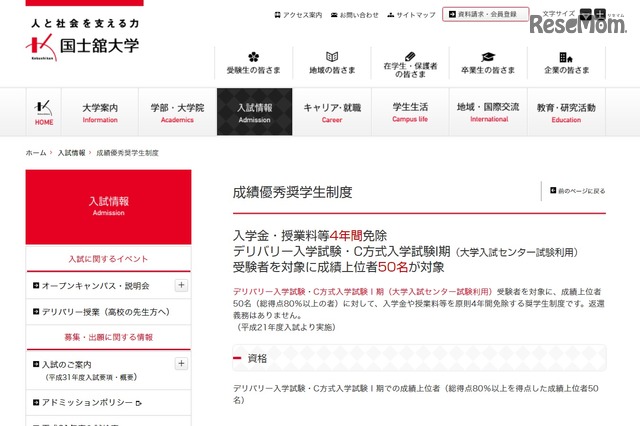Click ホーム in the breadcrumb

pyautogui.click(x=36, y=153)
